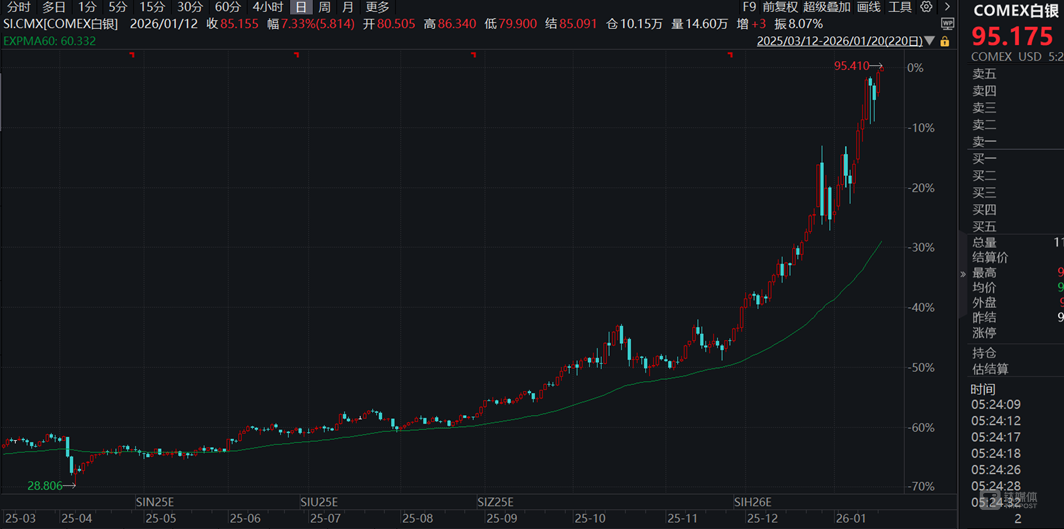Open the 画线 drawing tools
Viewport: 1064px width, 529px height.
(868, 7)
